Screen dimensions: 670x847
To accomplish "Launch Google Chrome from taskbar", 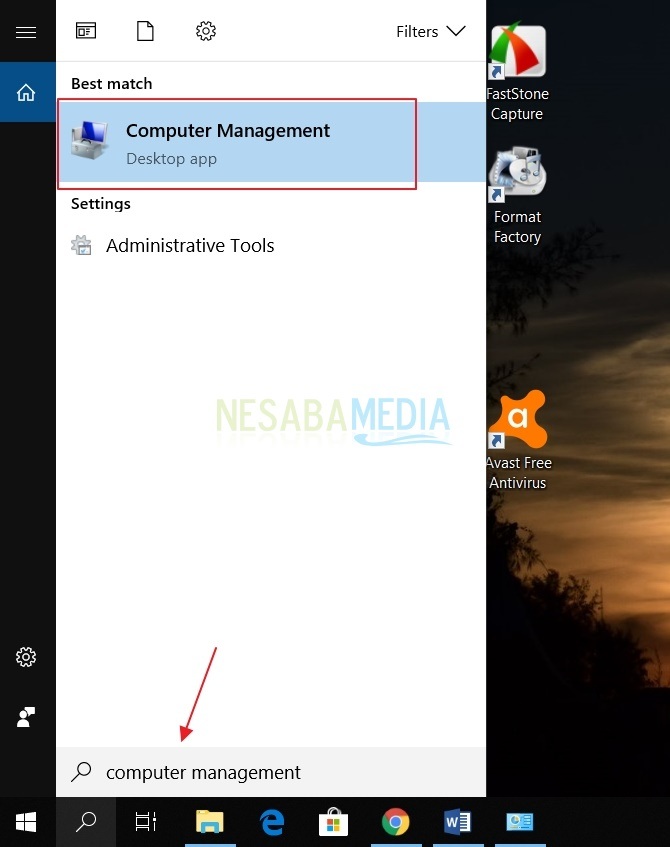I will (395, 822).
